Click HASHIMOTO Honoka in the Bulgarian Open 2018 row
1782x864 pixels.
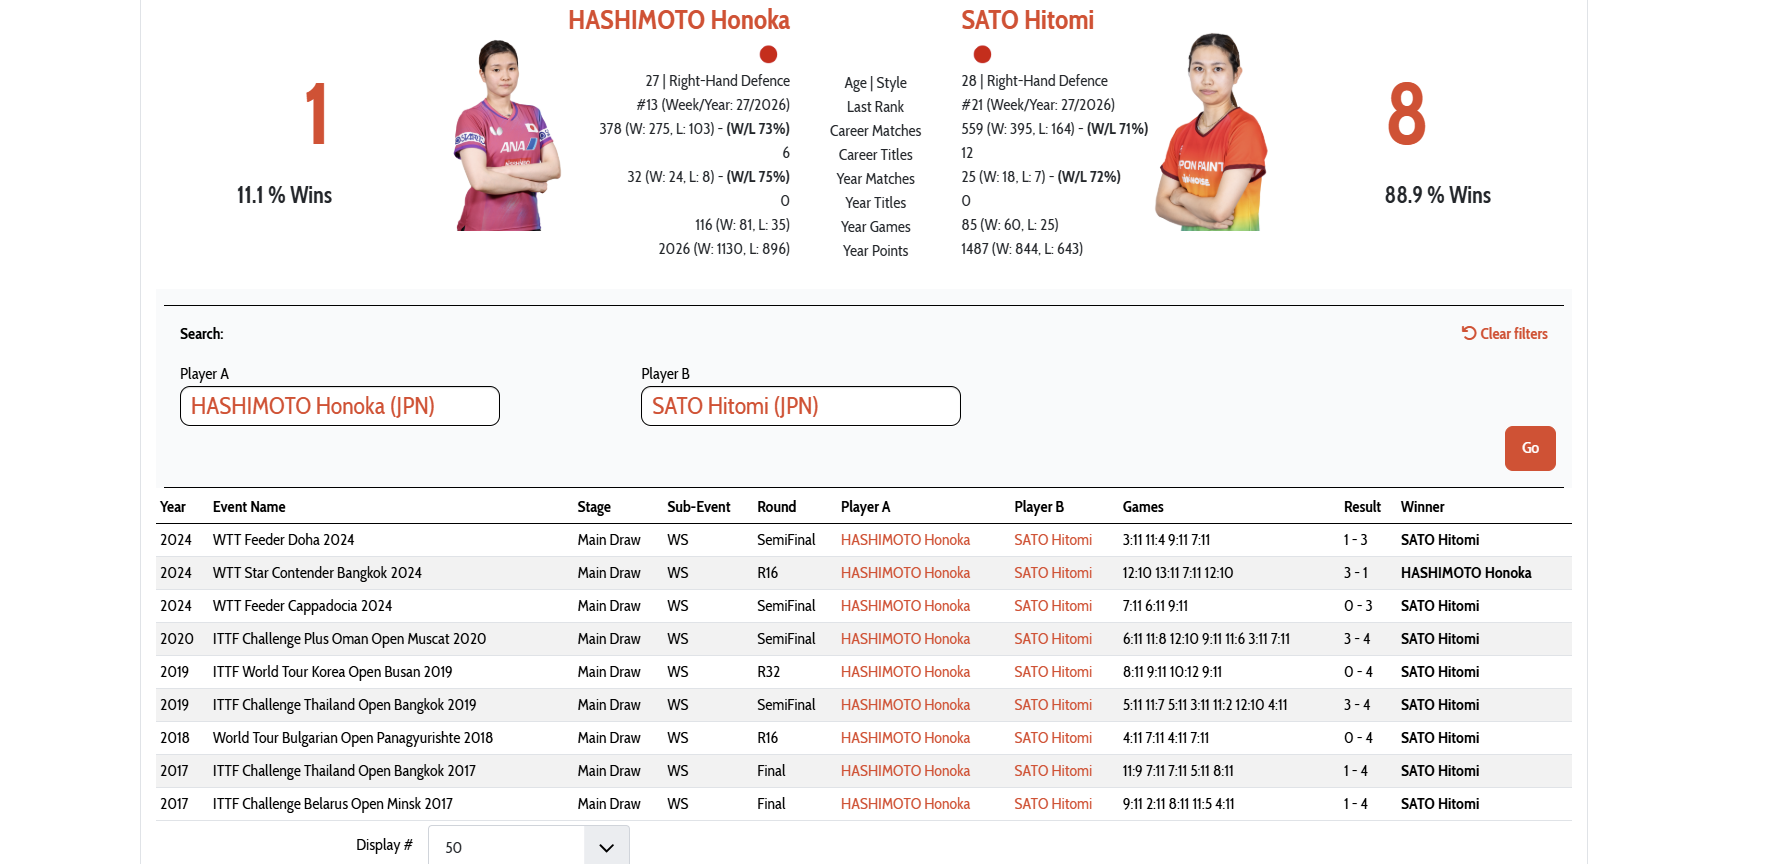[905, 738]
